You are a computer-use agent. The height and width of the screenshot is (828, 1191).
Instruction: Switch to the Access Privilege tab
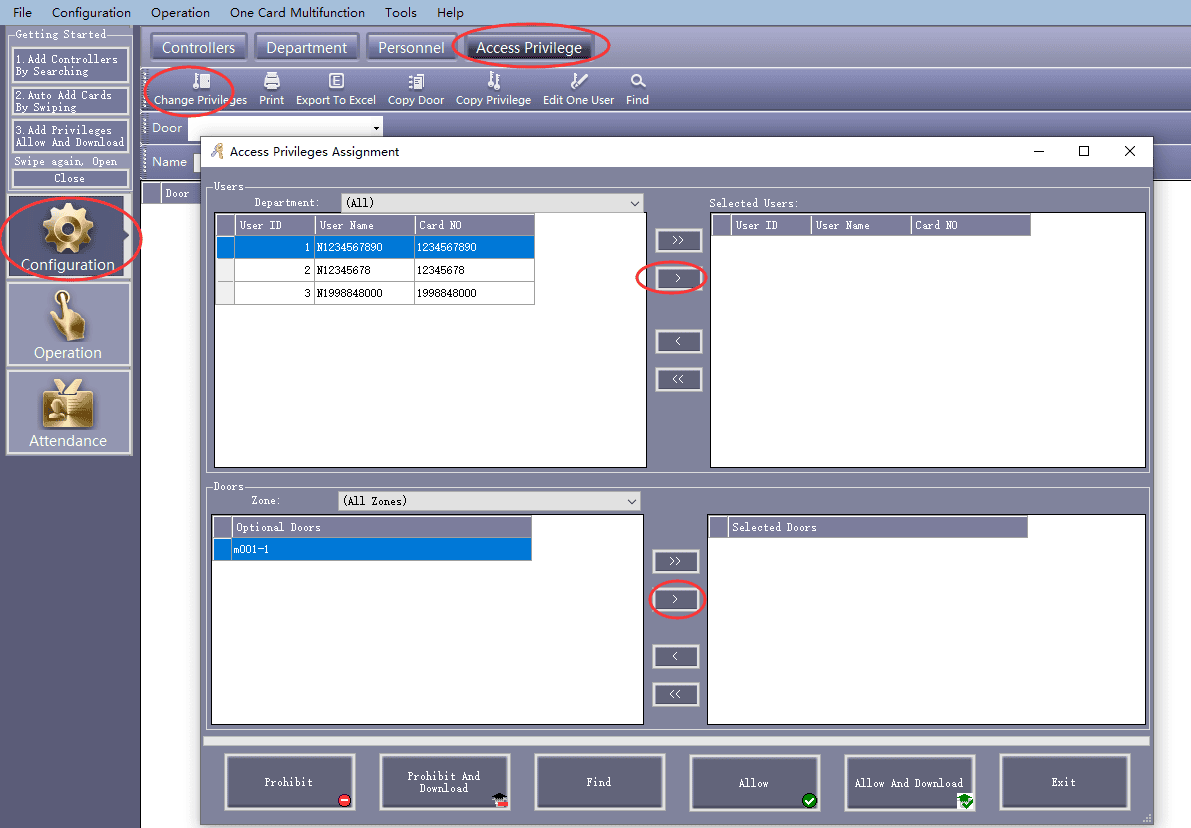[x=529, y=48]
